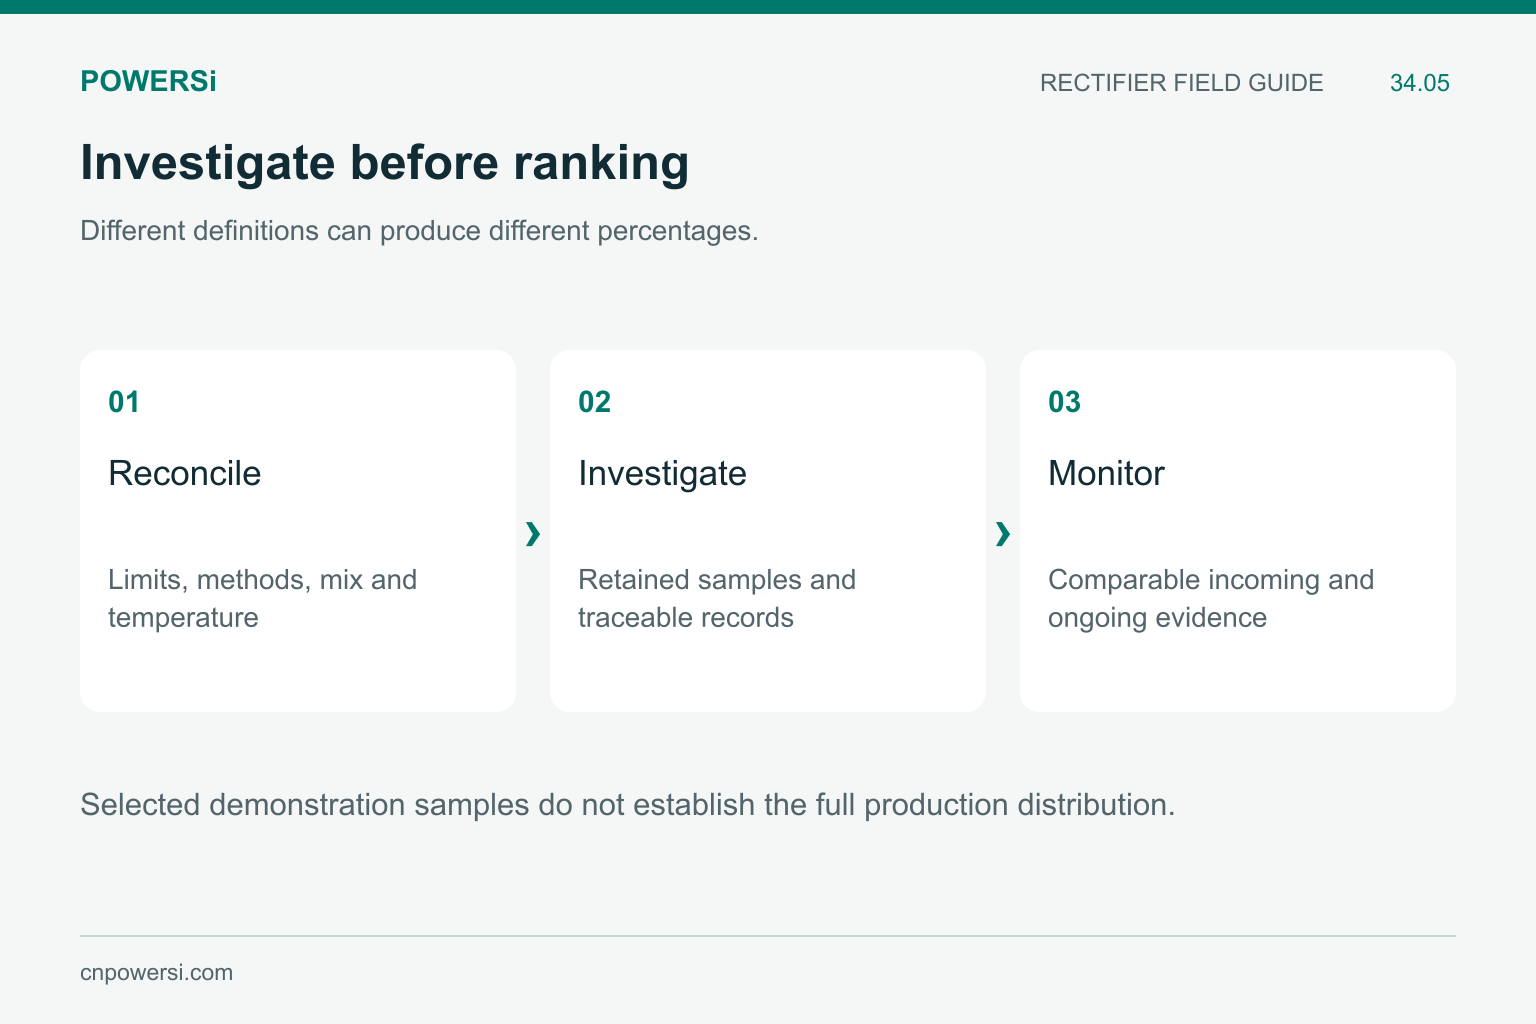Select the "Investigate" step heading in card 02
The width and height of the screenshot is (1536, 1024).
point(662,473)
